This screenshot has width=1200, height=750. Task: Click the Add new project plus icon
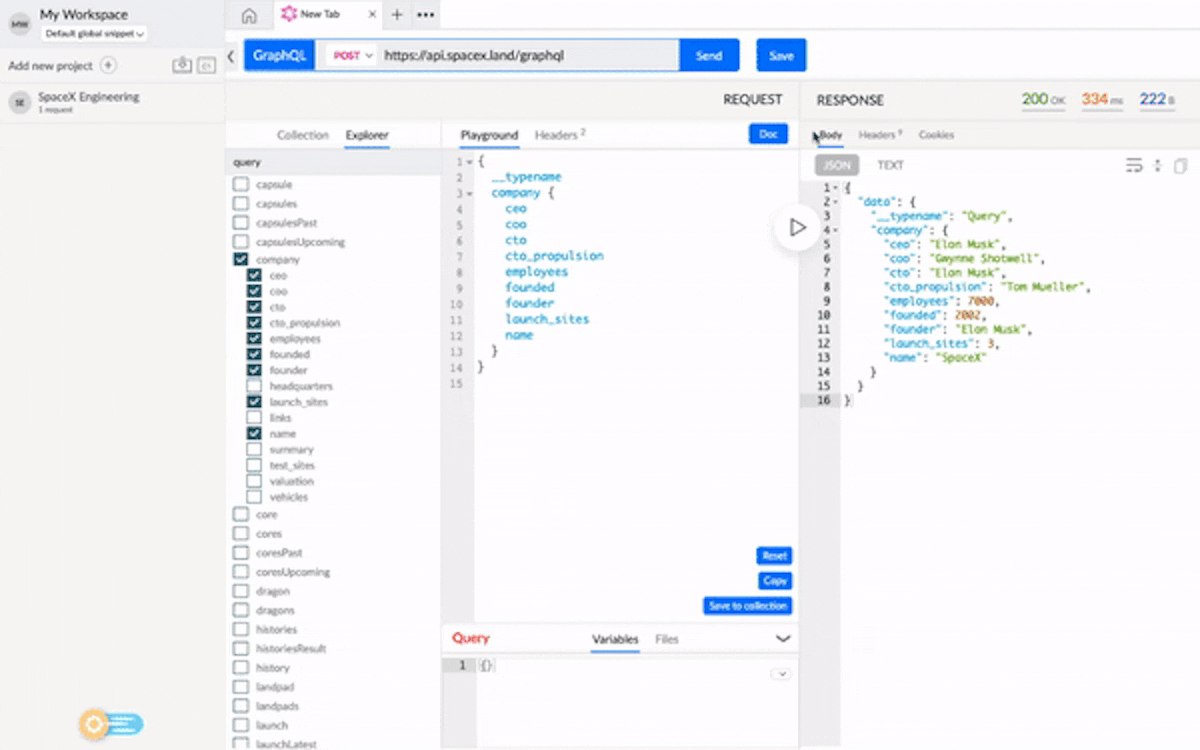point(109,66)
